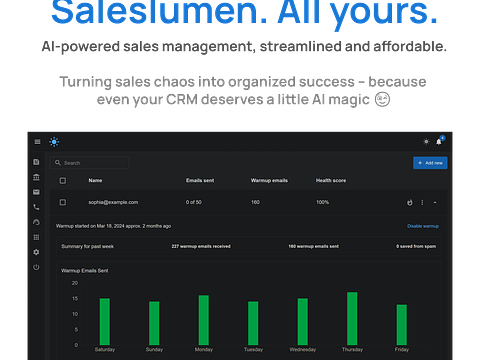Click '227 warmup emails received' text
The height and width of the screenshot is (360, 480).
point(201,246)
